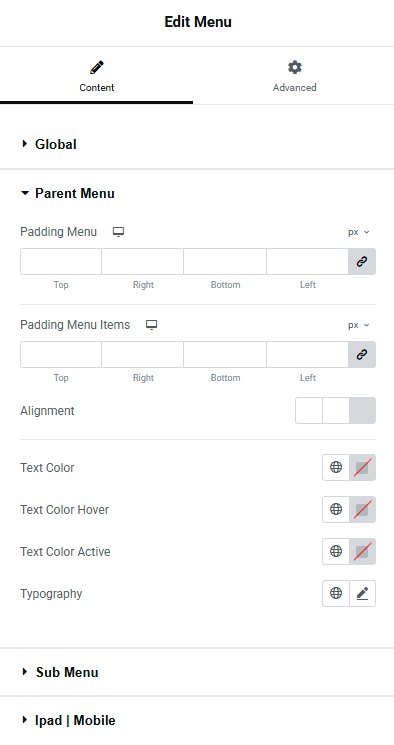The width and height of the screenshot is (394, 745).
Task: Click the Top field of Padding Menu
Action: point(61,261)
